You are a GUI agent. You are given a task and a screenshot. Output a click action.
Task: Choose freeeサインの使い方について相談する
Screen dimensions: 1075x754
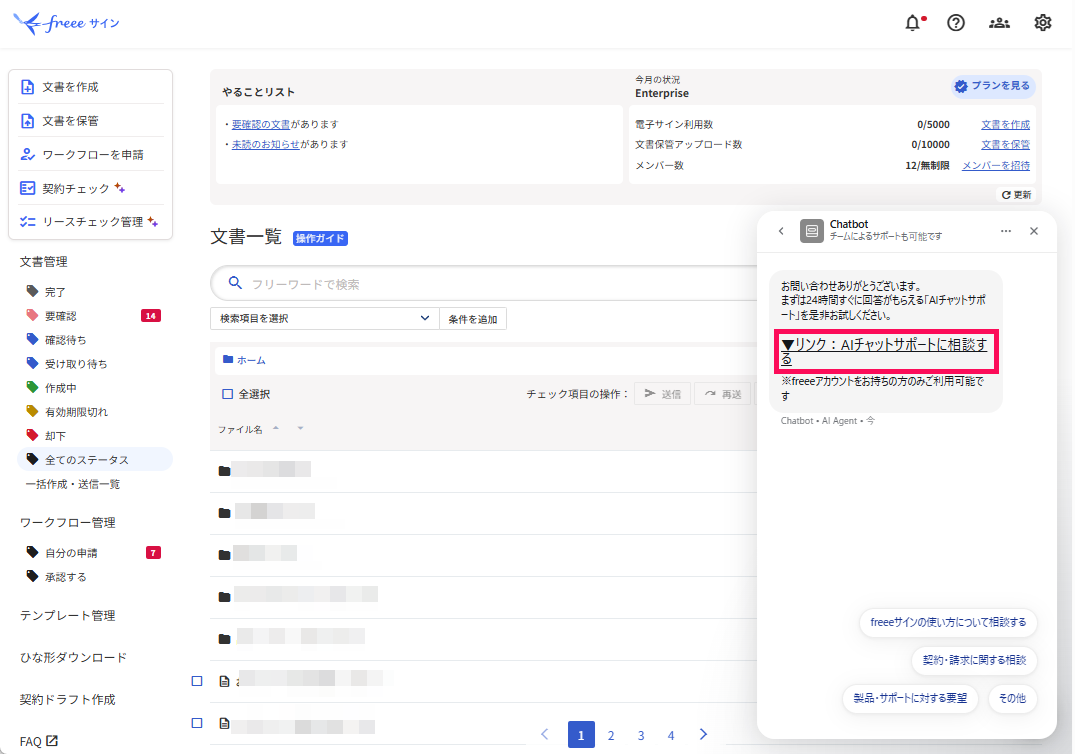pyautogui.click(x=948, y=622)
